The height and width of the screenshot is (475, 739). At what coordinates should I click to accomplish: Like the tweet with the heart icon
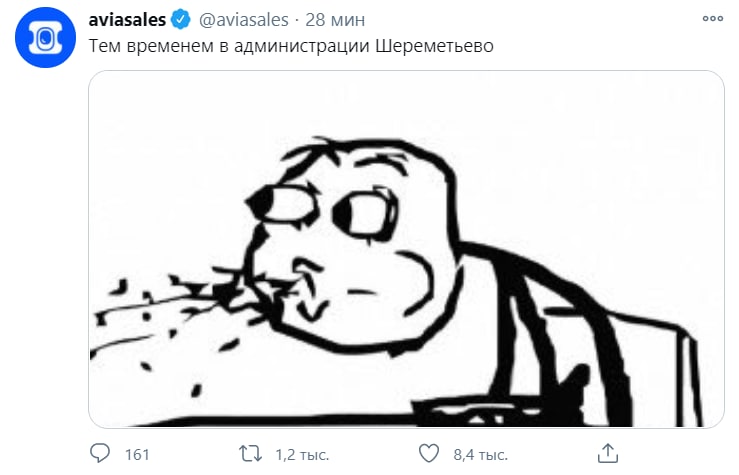click(x=429, y=454)
